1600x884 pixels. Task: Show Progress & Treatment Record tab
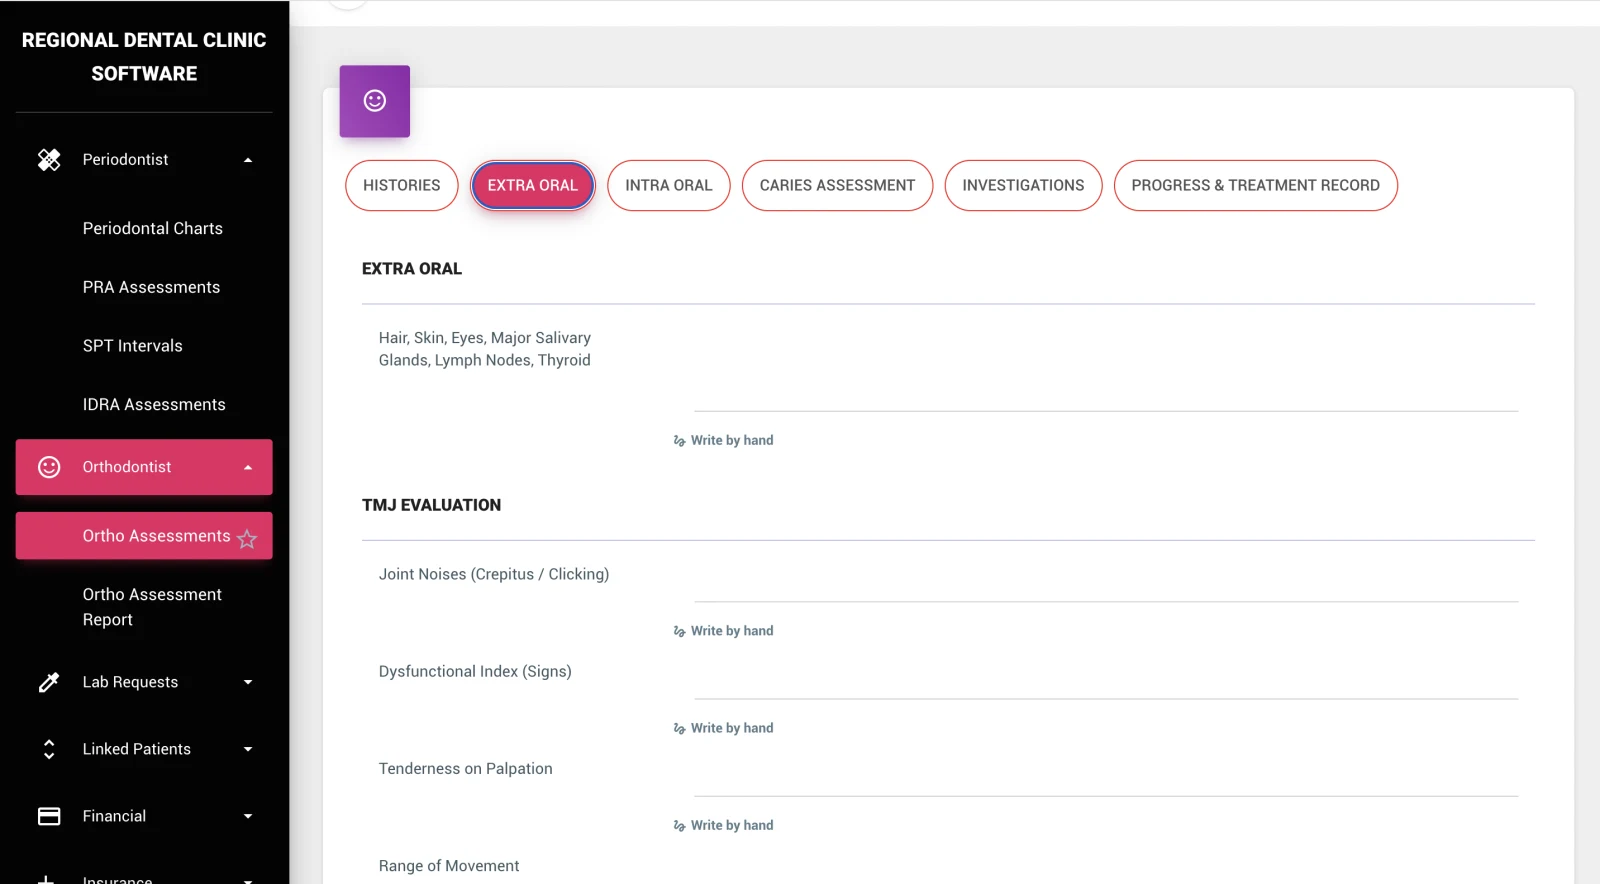[1255, 186]
